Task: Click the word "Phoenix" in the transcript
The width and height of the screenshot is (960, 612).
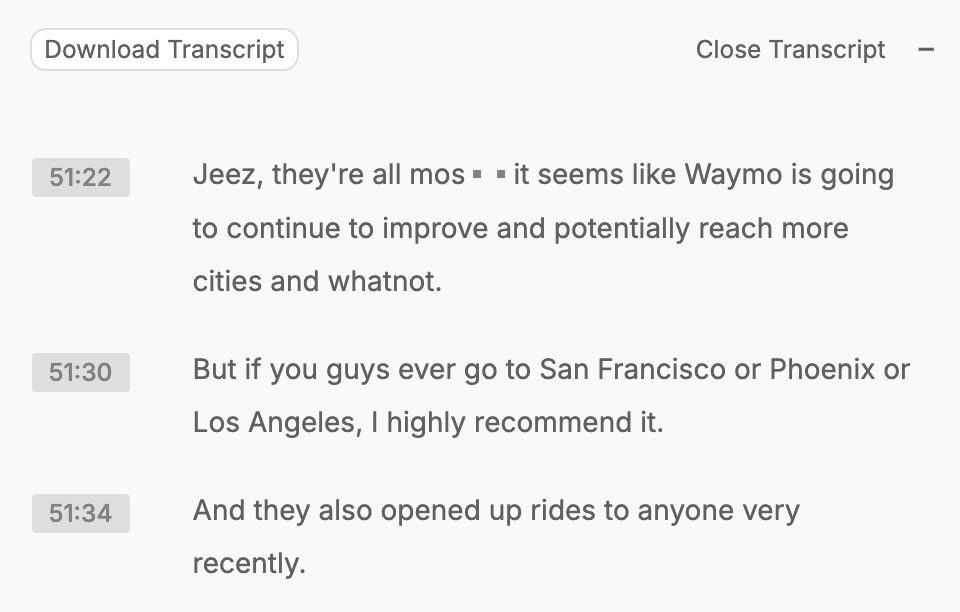Action: (822, 370)
